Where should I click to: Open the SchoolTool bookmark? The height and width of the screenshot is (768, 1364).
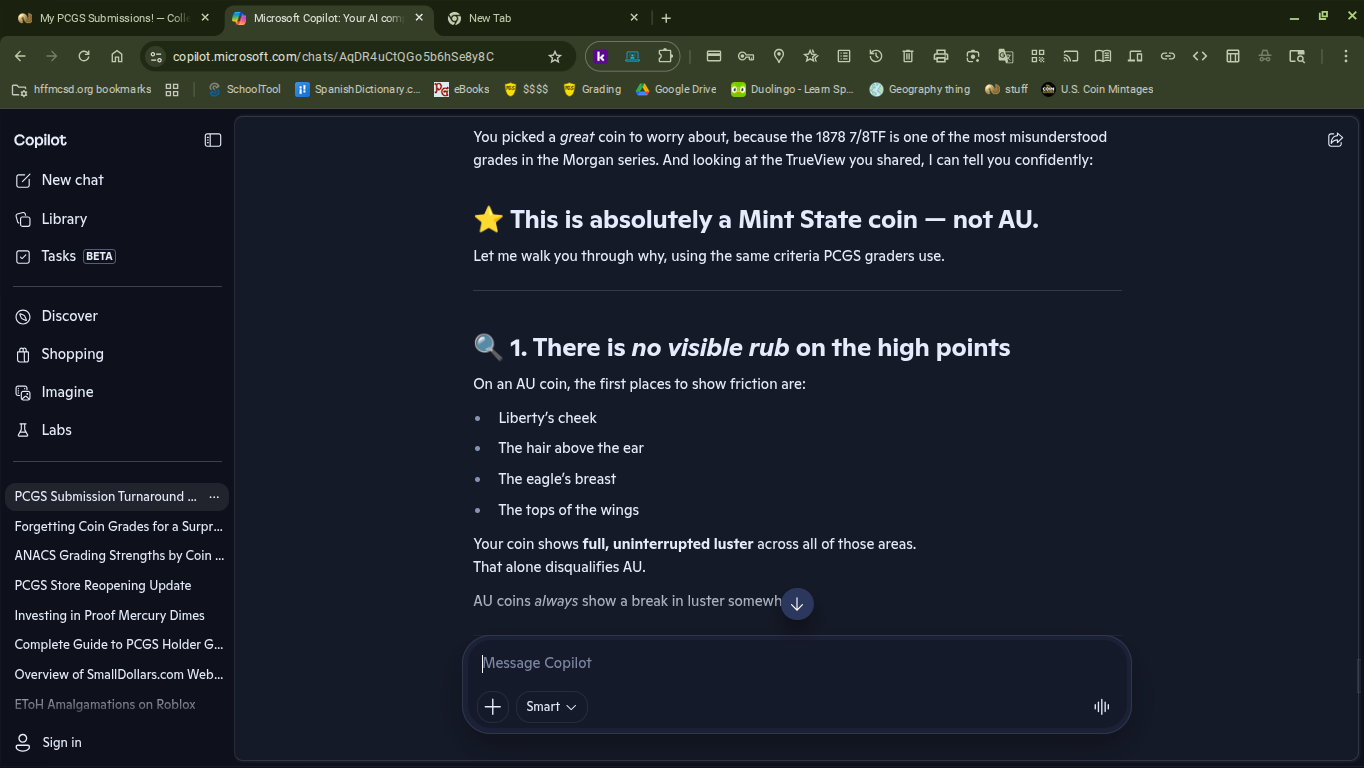coord(244,89)
